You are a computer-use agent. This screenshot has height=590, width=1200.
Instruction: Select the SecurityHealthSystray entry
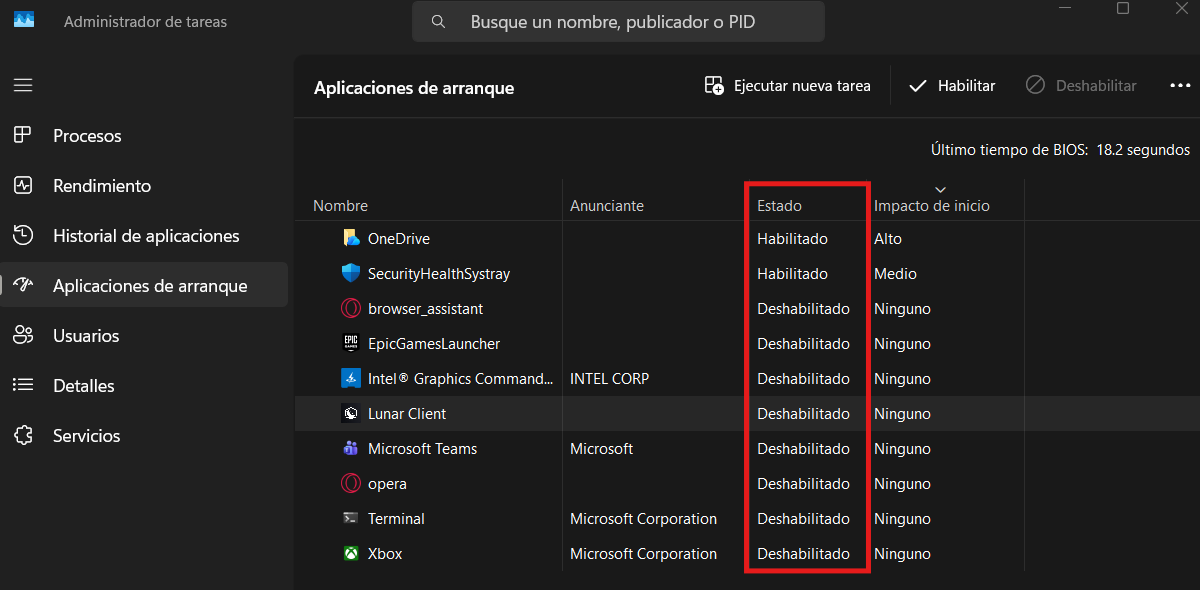coord(439,273)
